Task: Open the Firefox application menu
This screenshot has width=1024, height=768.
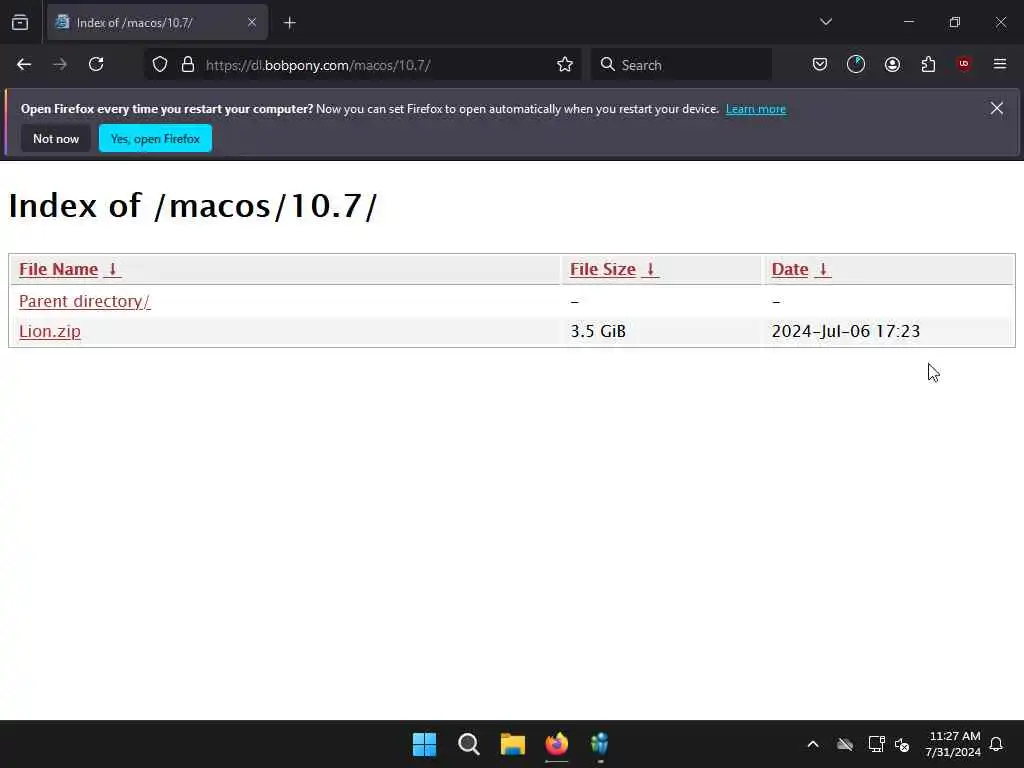Action: 1000,64
